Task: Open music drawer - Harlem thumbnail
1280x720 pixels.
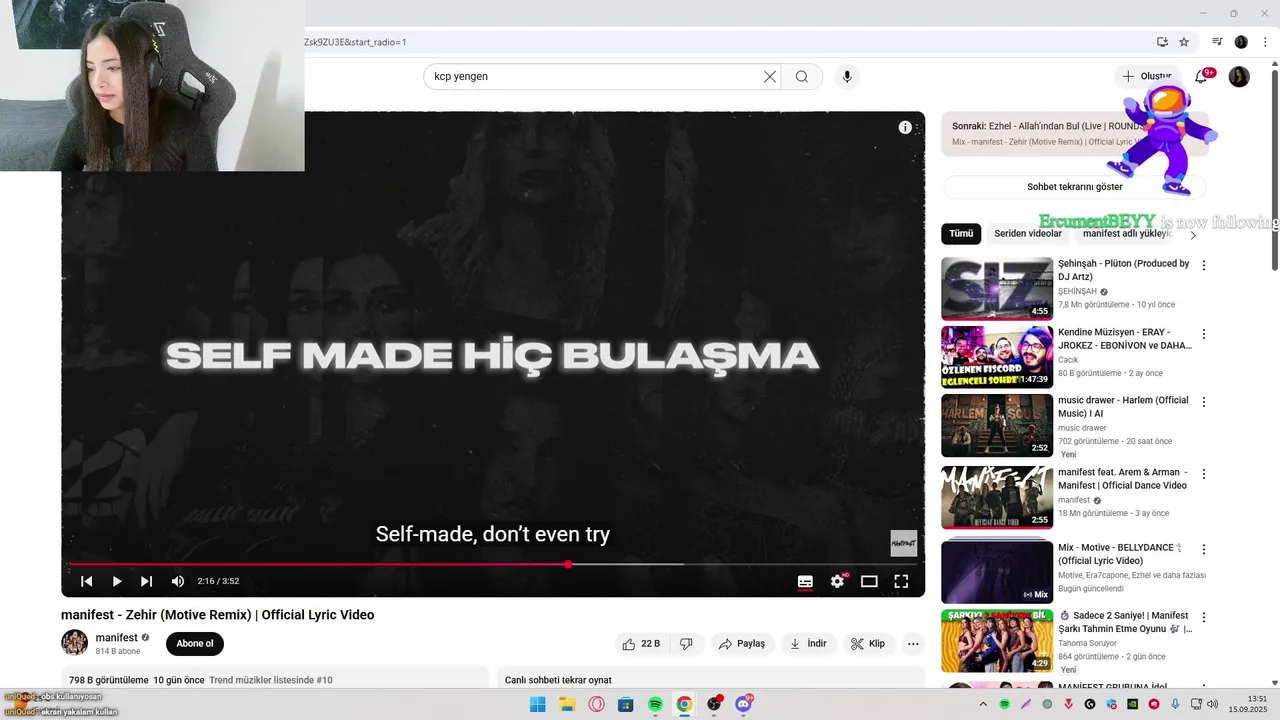Action: point(997,425)
